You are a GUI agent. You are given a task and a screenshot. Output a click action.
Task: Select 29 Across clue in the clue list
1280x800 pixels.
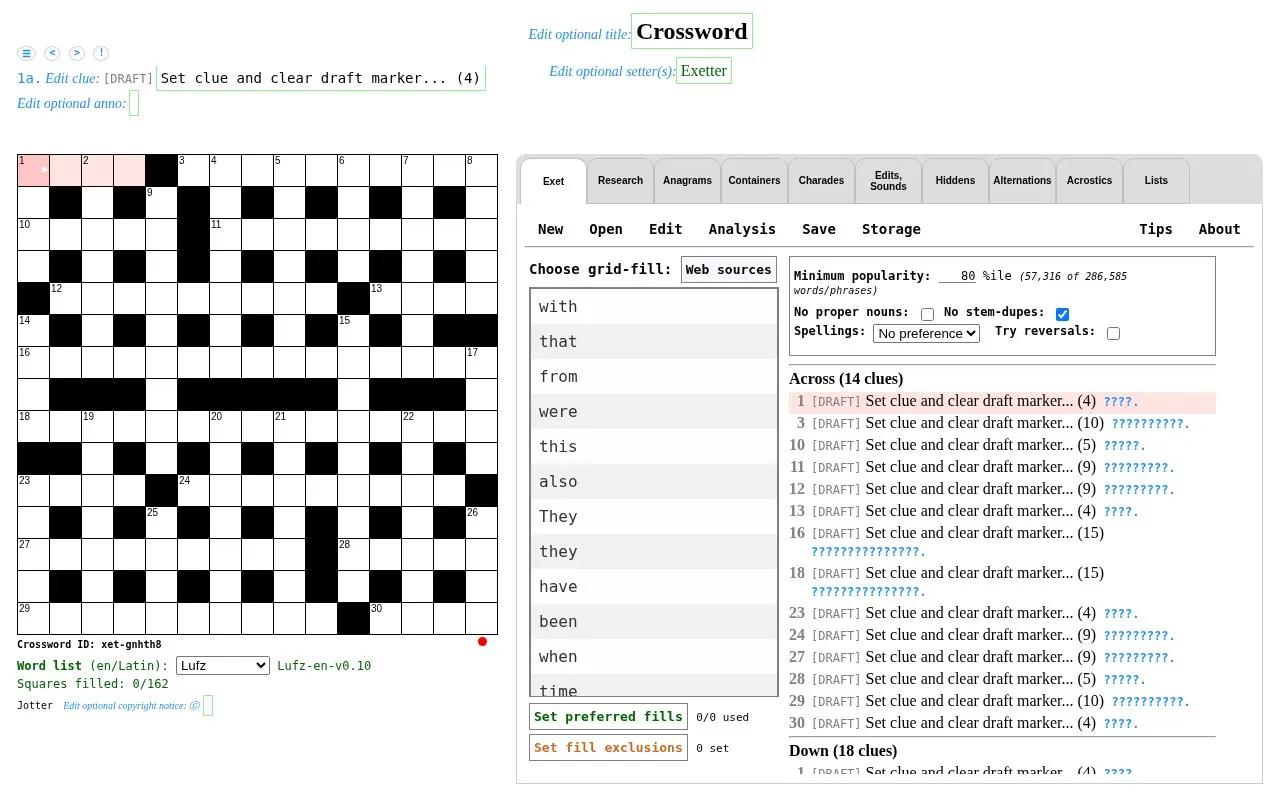1002,701
